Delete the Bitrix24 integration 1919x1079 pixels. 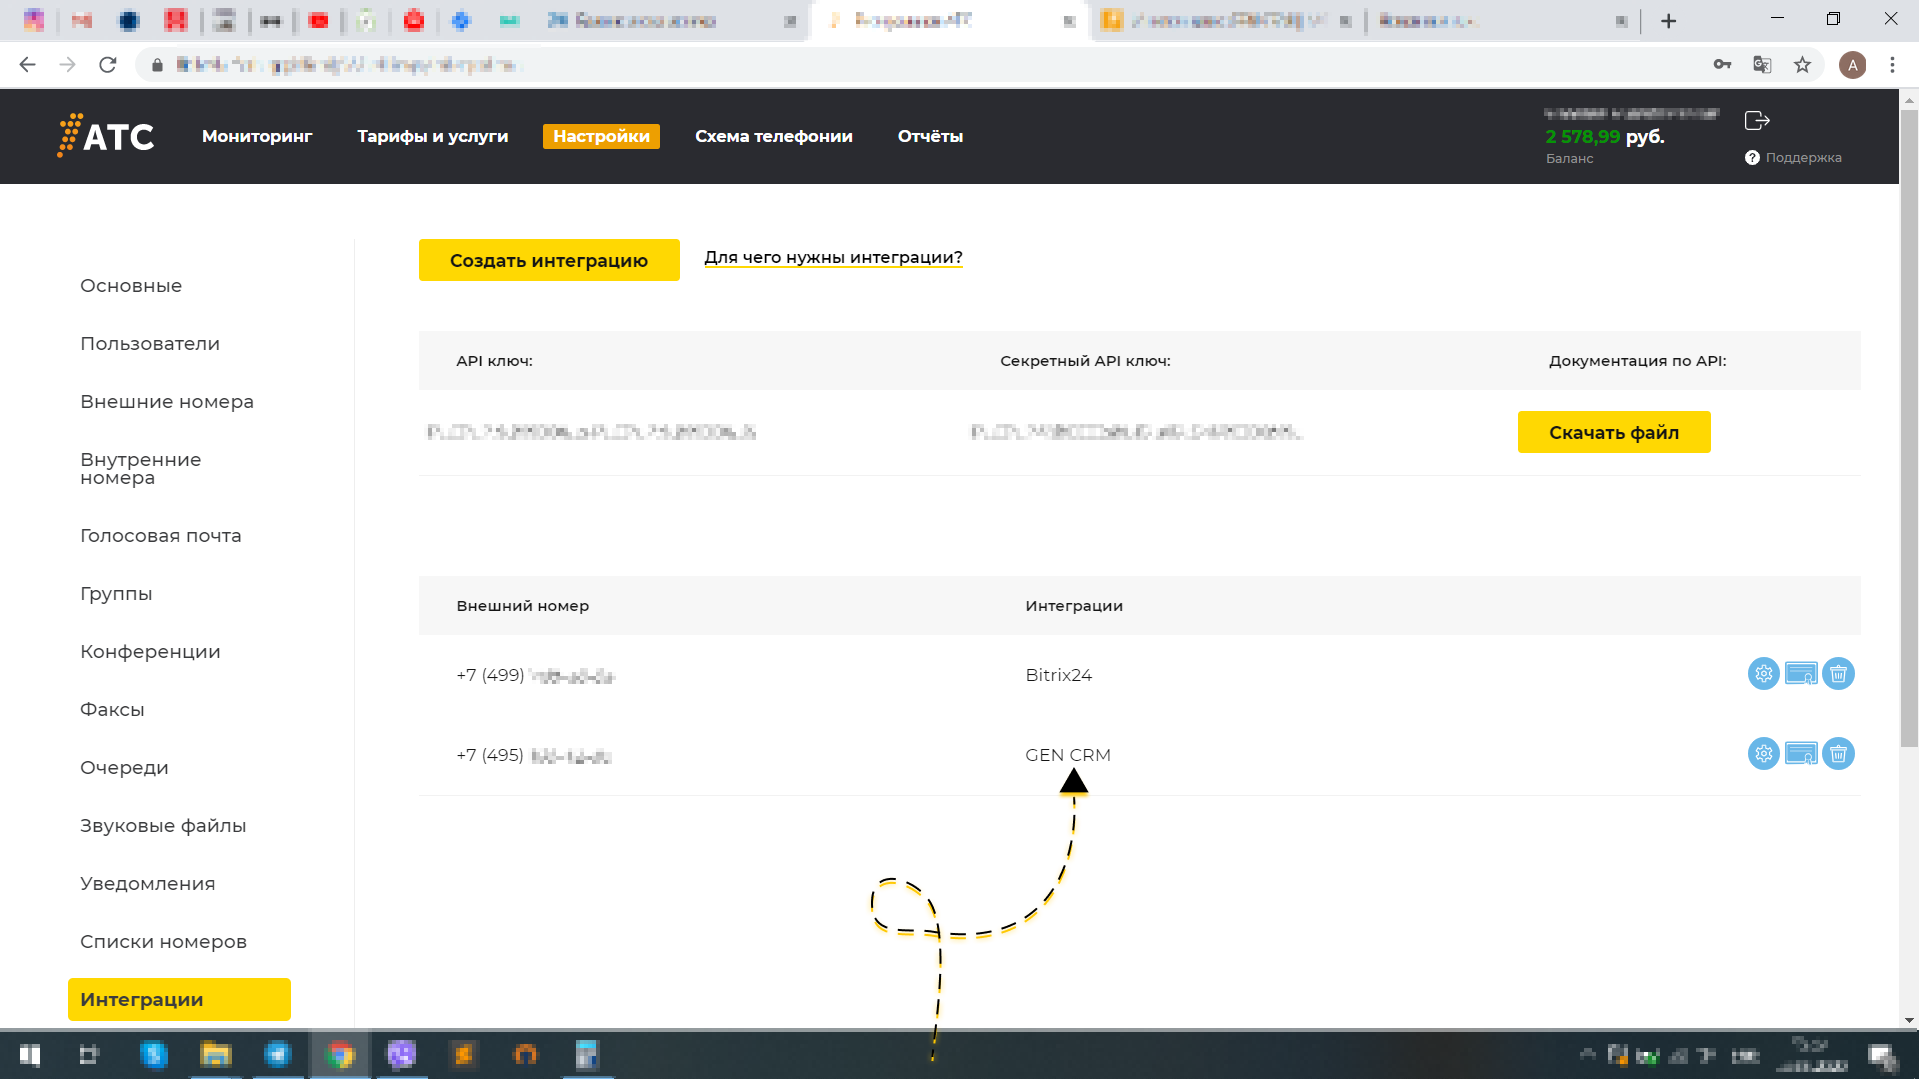1838,674
